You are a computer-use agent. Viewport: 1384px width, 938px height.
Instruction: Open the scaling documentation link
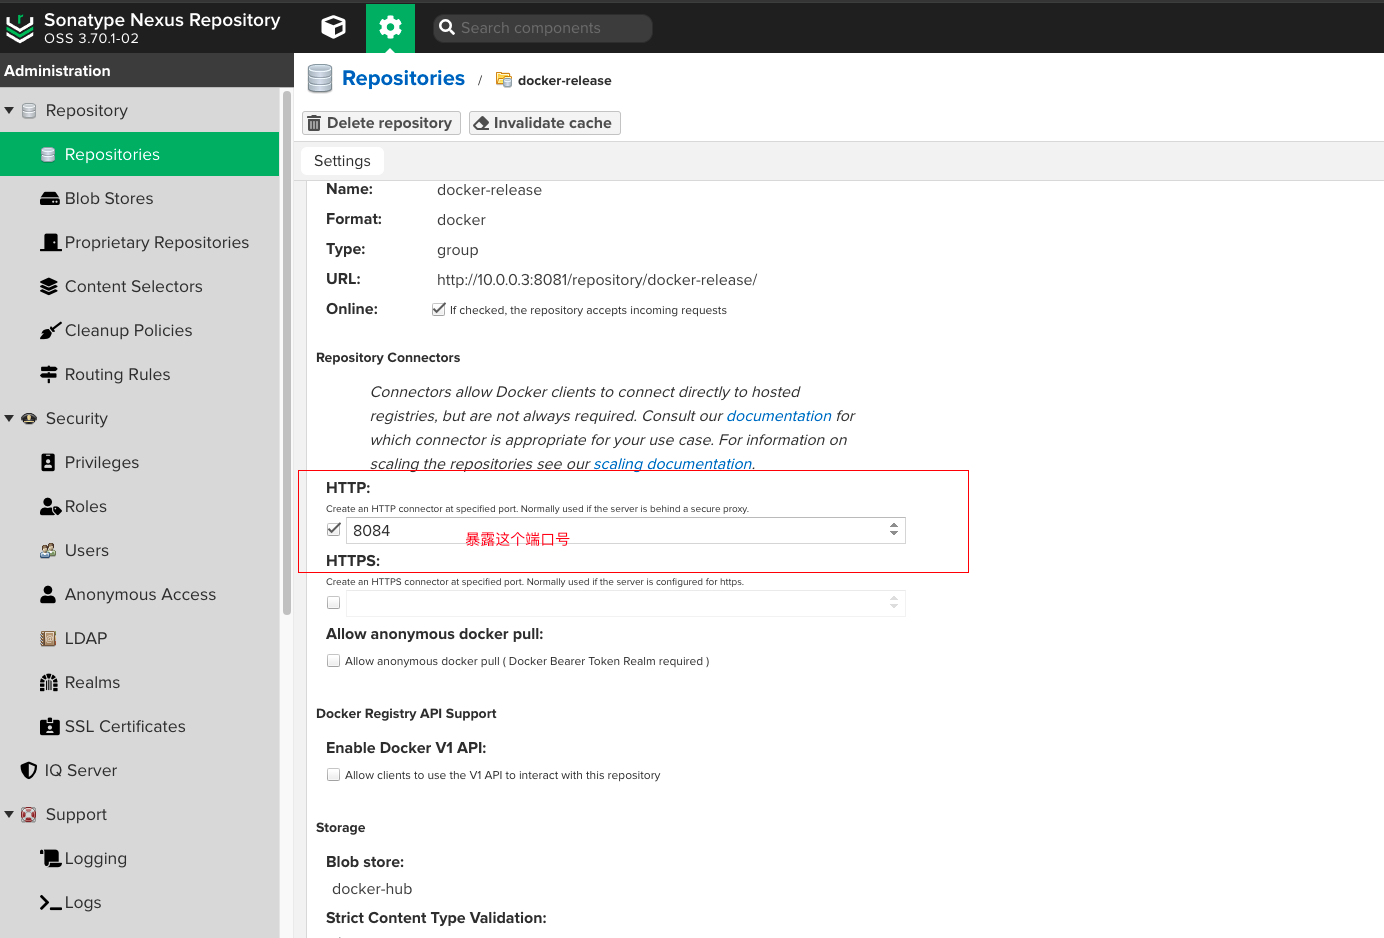tap(673, 464)
